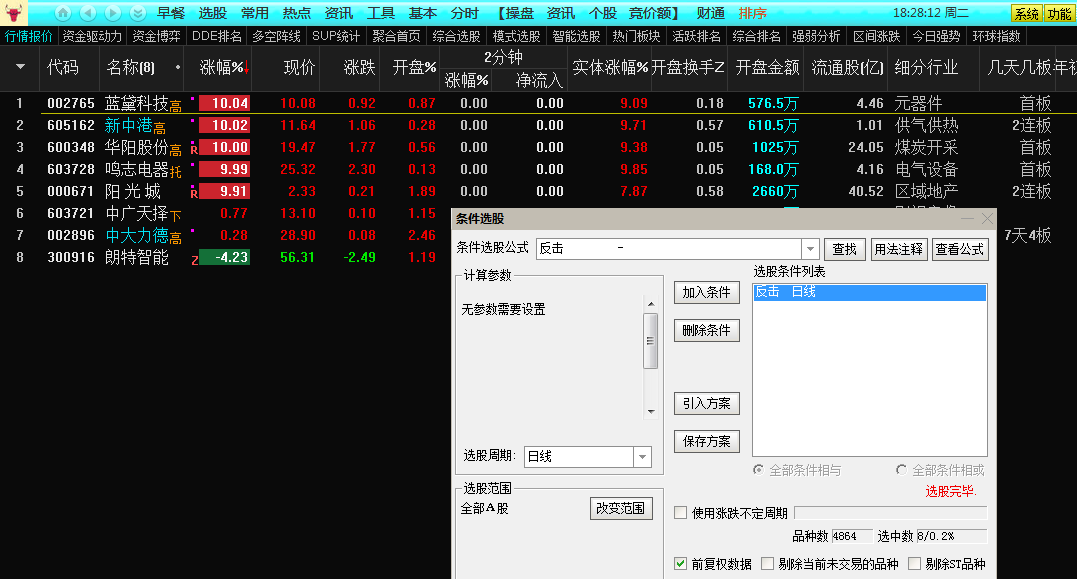This screenshot has width=1077, height=579.
Task: Click 细分行业 column header
Action: (x=926, y=67)
